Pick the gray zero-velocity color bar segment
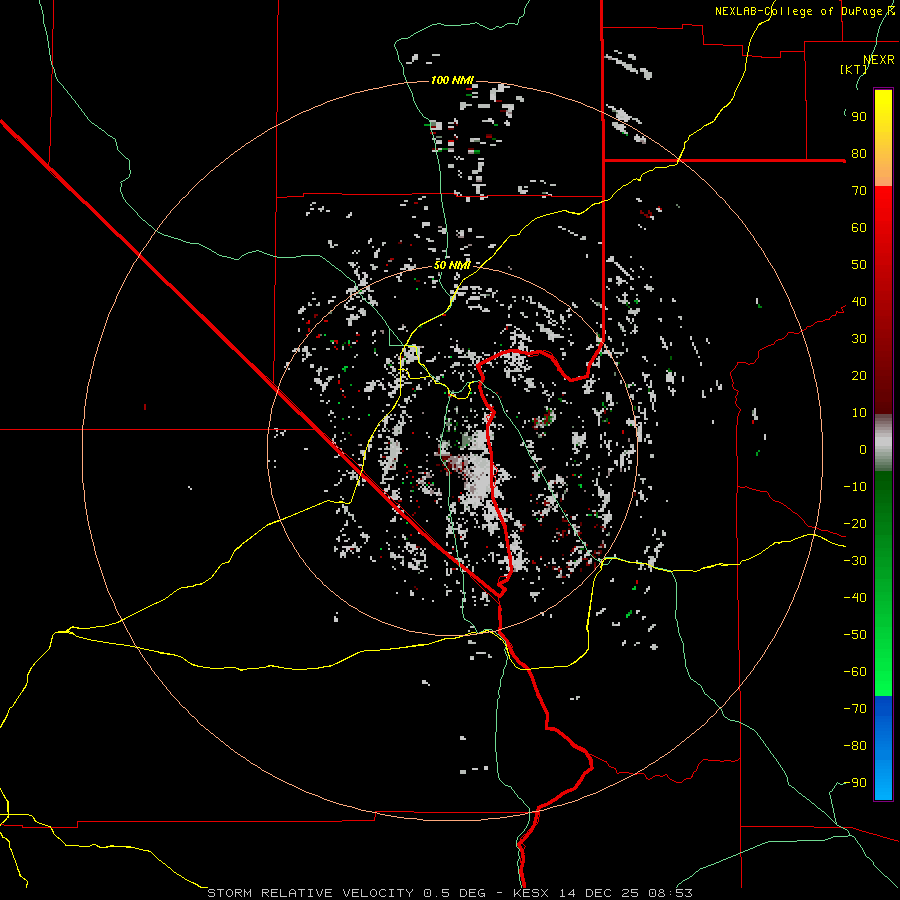Viewport: 900px width, 900px height. point(883,442)
